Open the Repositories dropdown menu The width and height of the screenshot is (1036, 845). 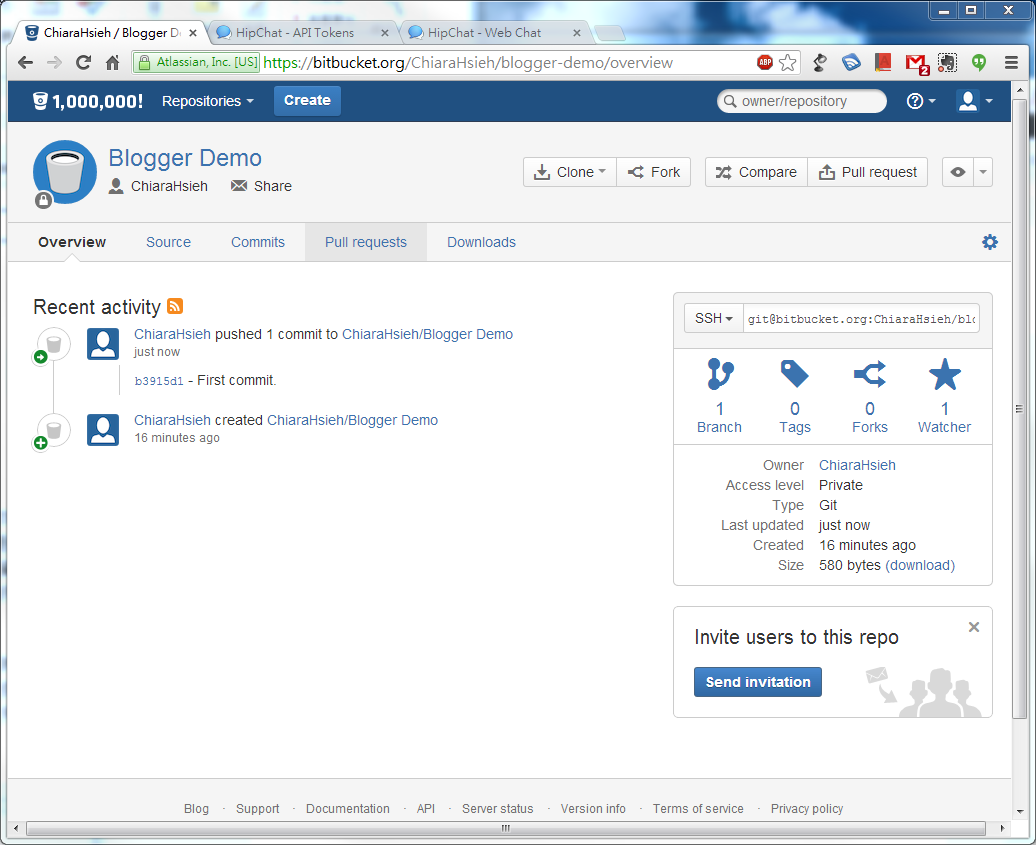click(x=207, y=101)
